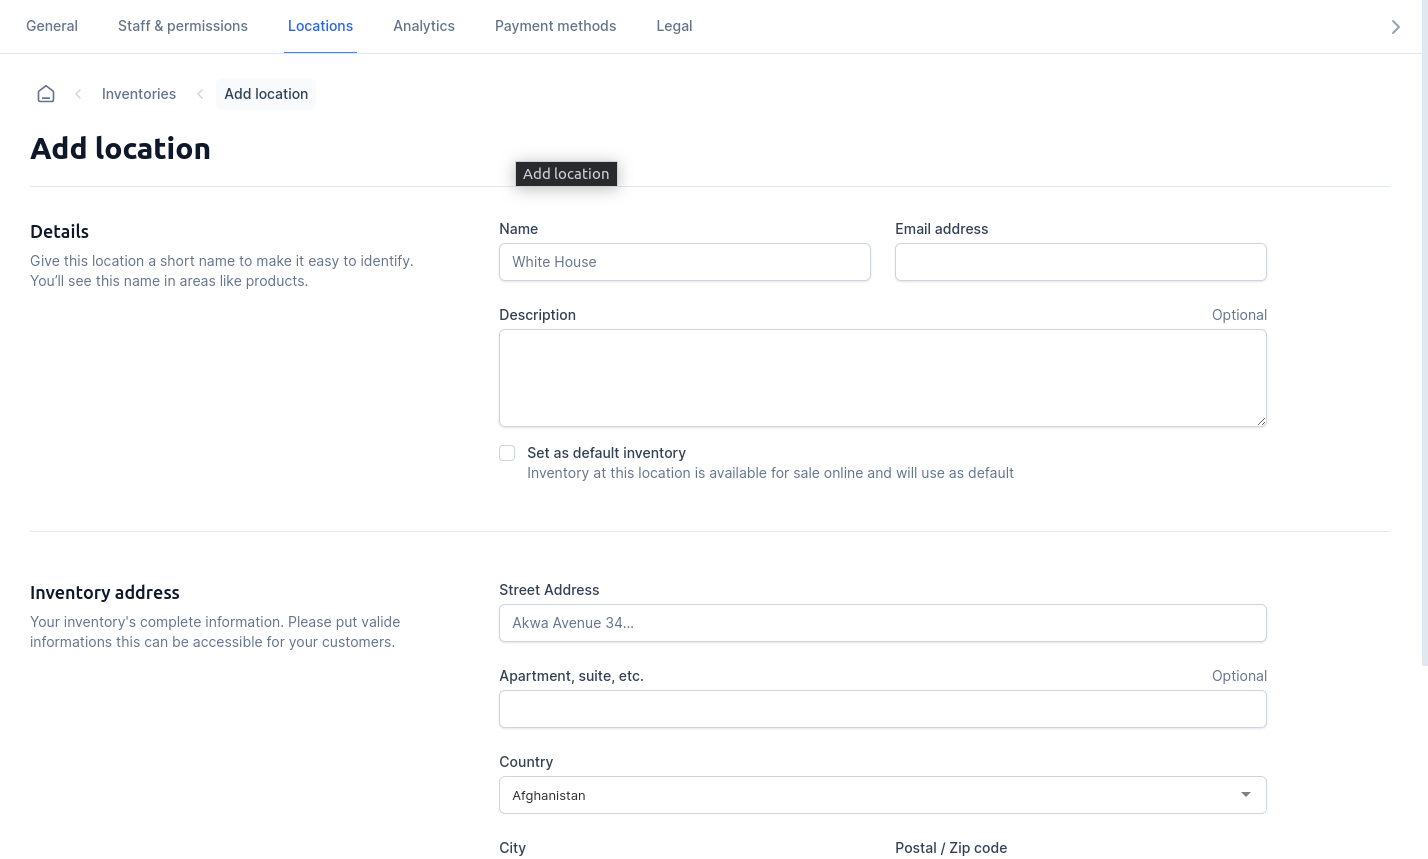
Task: Focus the Street Address field
Action: (882, 623)
